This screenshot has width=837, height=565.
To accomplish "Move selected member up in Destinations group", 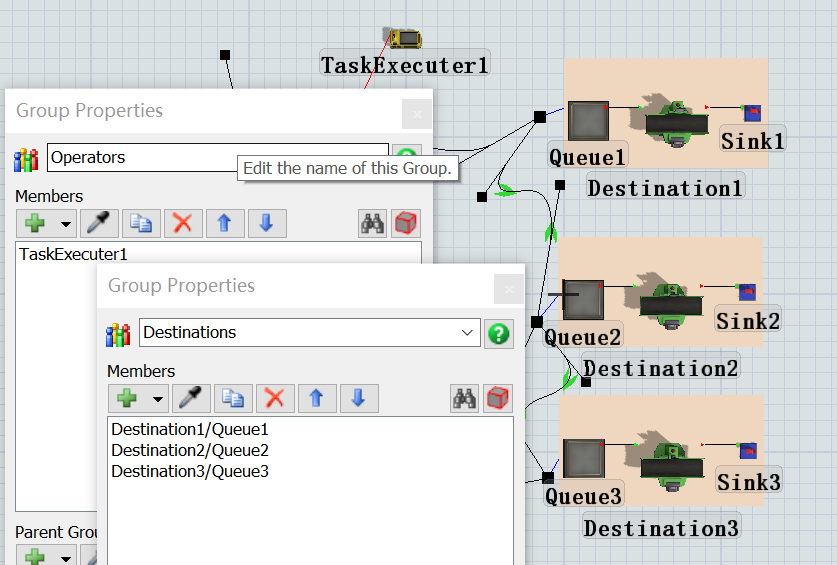I will (x=317, y=398).
